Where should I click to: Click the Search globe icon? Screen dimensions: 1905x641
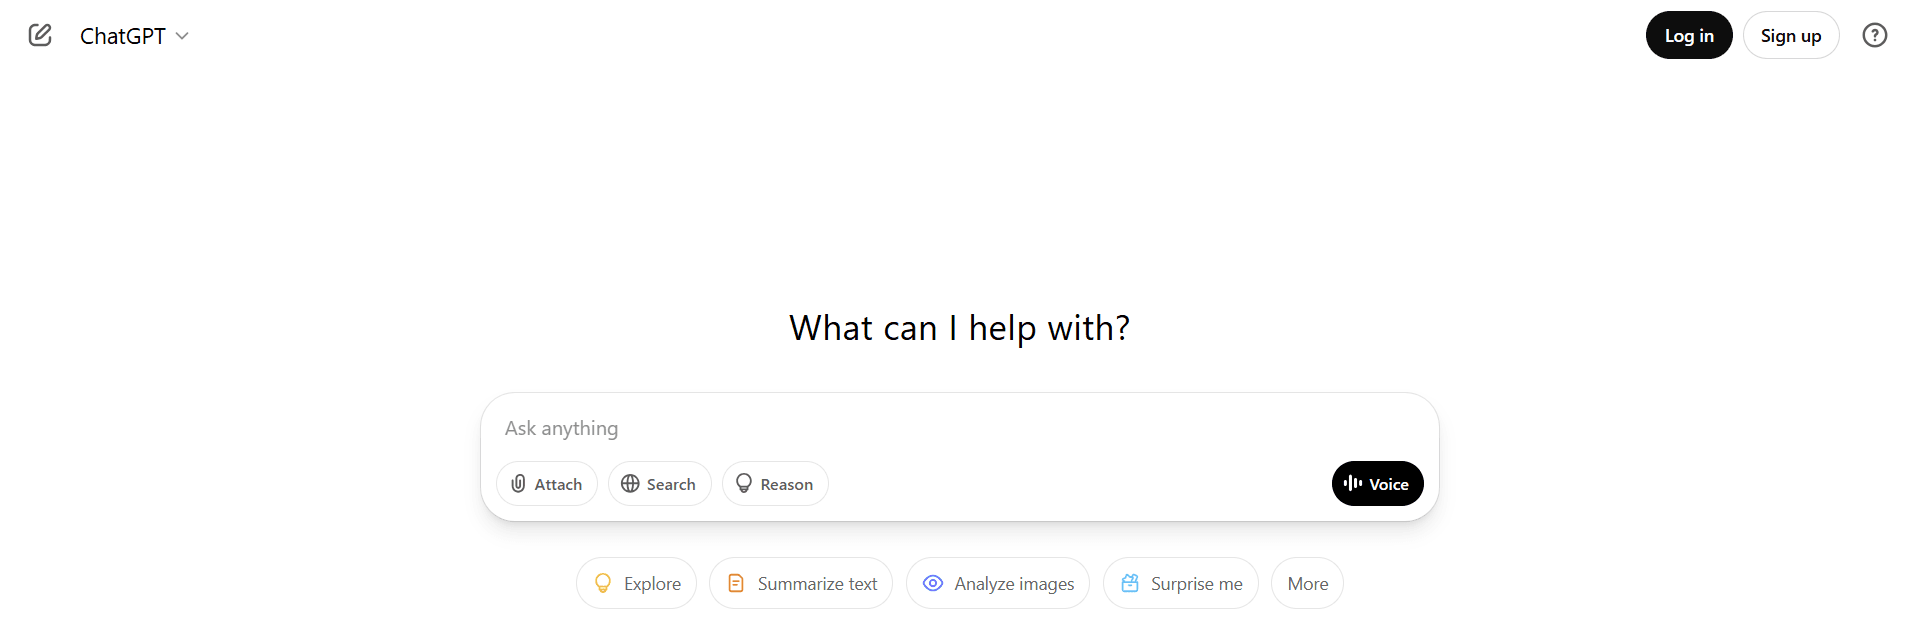pyautogui.click(x=630, y=483)
